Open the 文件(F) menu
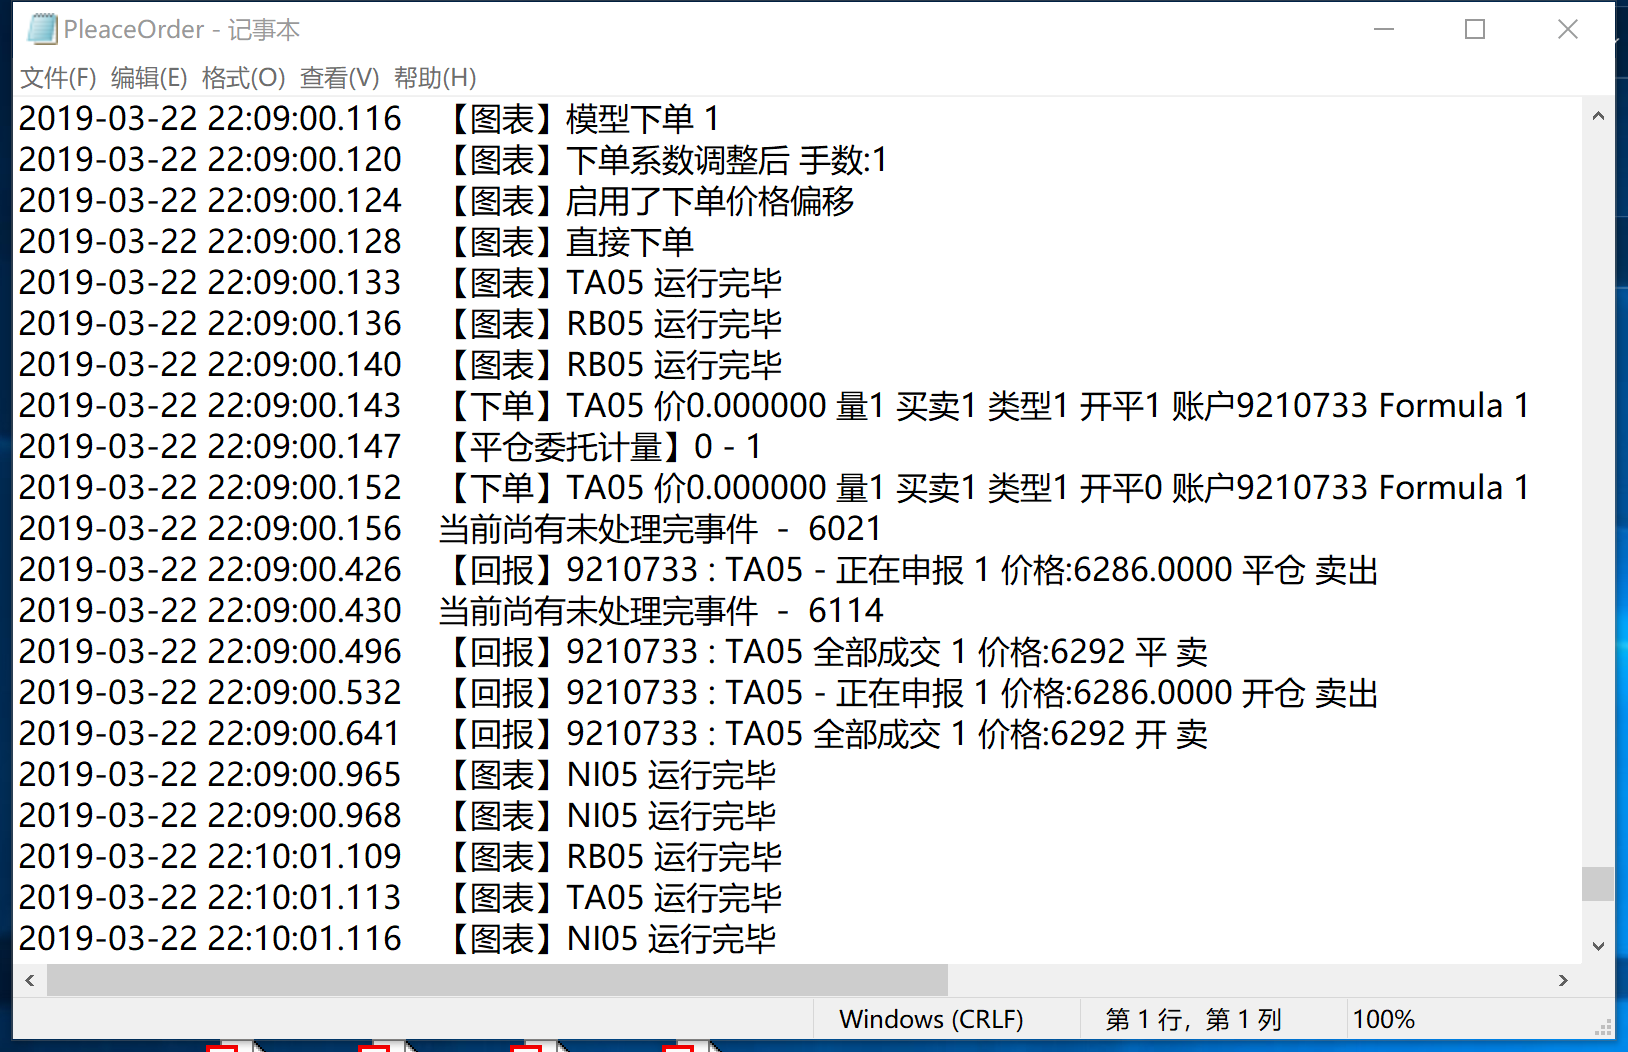 point(58,78)
